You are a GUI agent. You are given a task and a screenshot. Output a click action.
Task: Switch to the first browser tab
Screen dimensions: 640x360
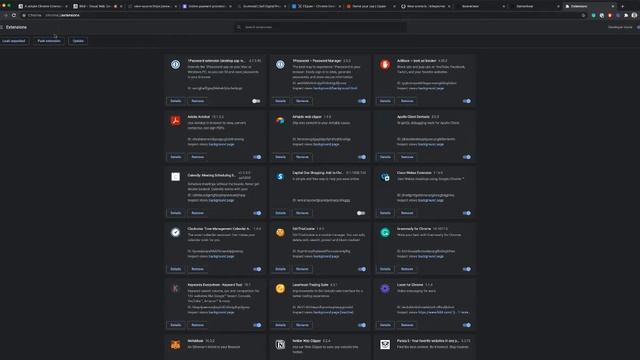(43, 6)
